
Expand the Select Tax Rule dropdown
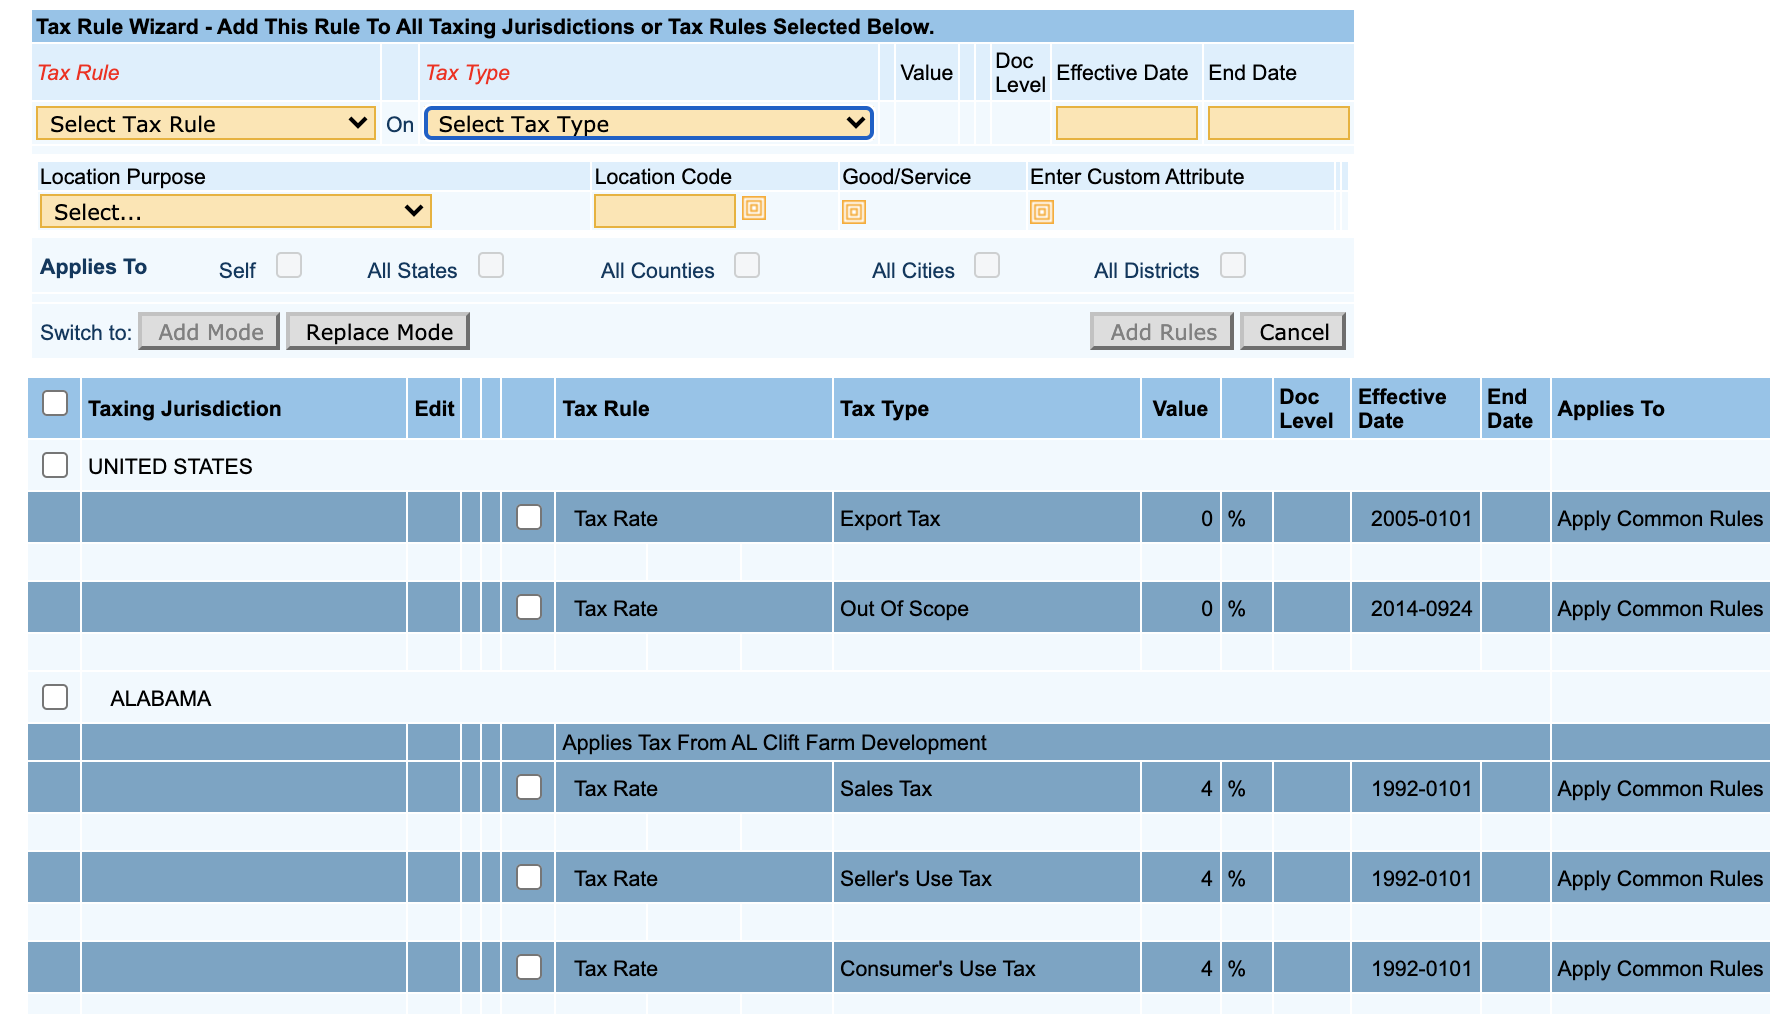point(205,124)
